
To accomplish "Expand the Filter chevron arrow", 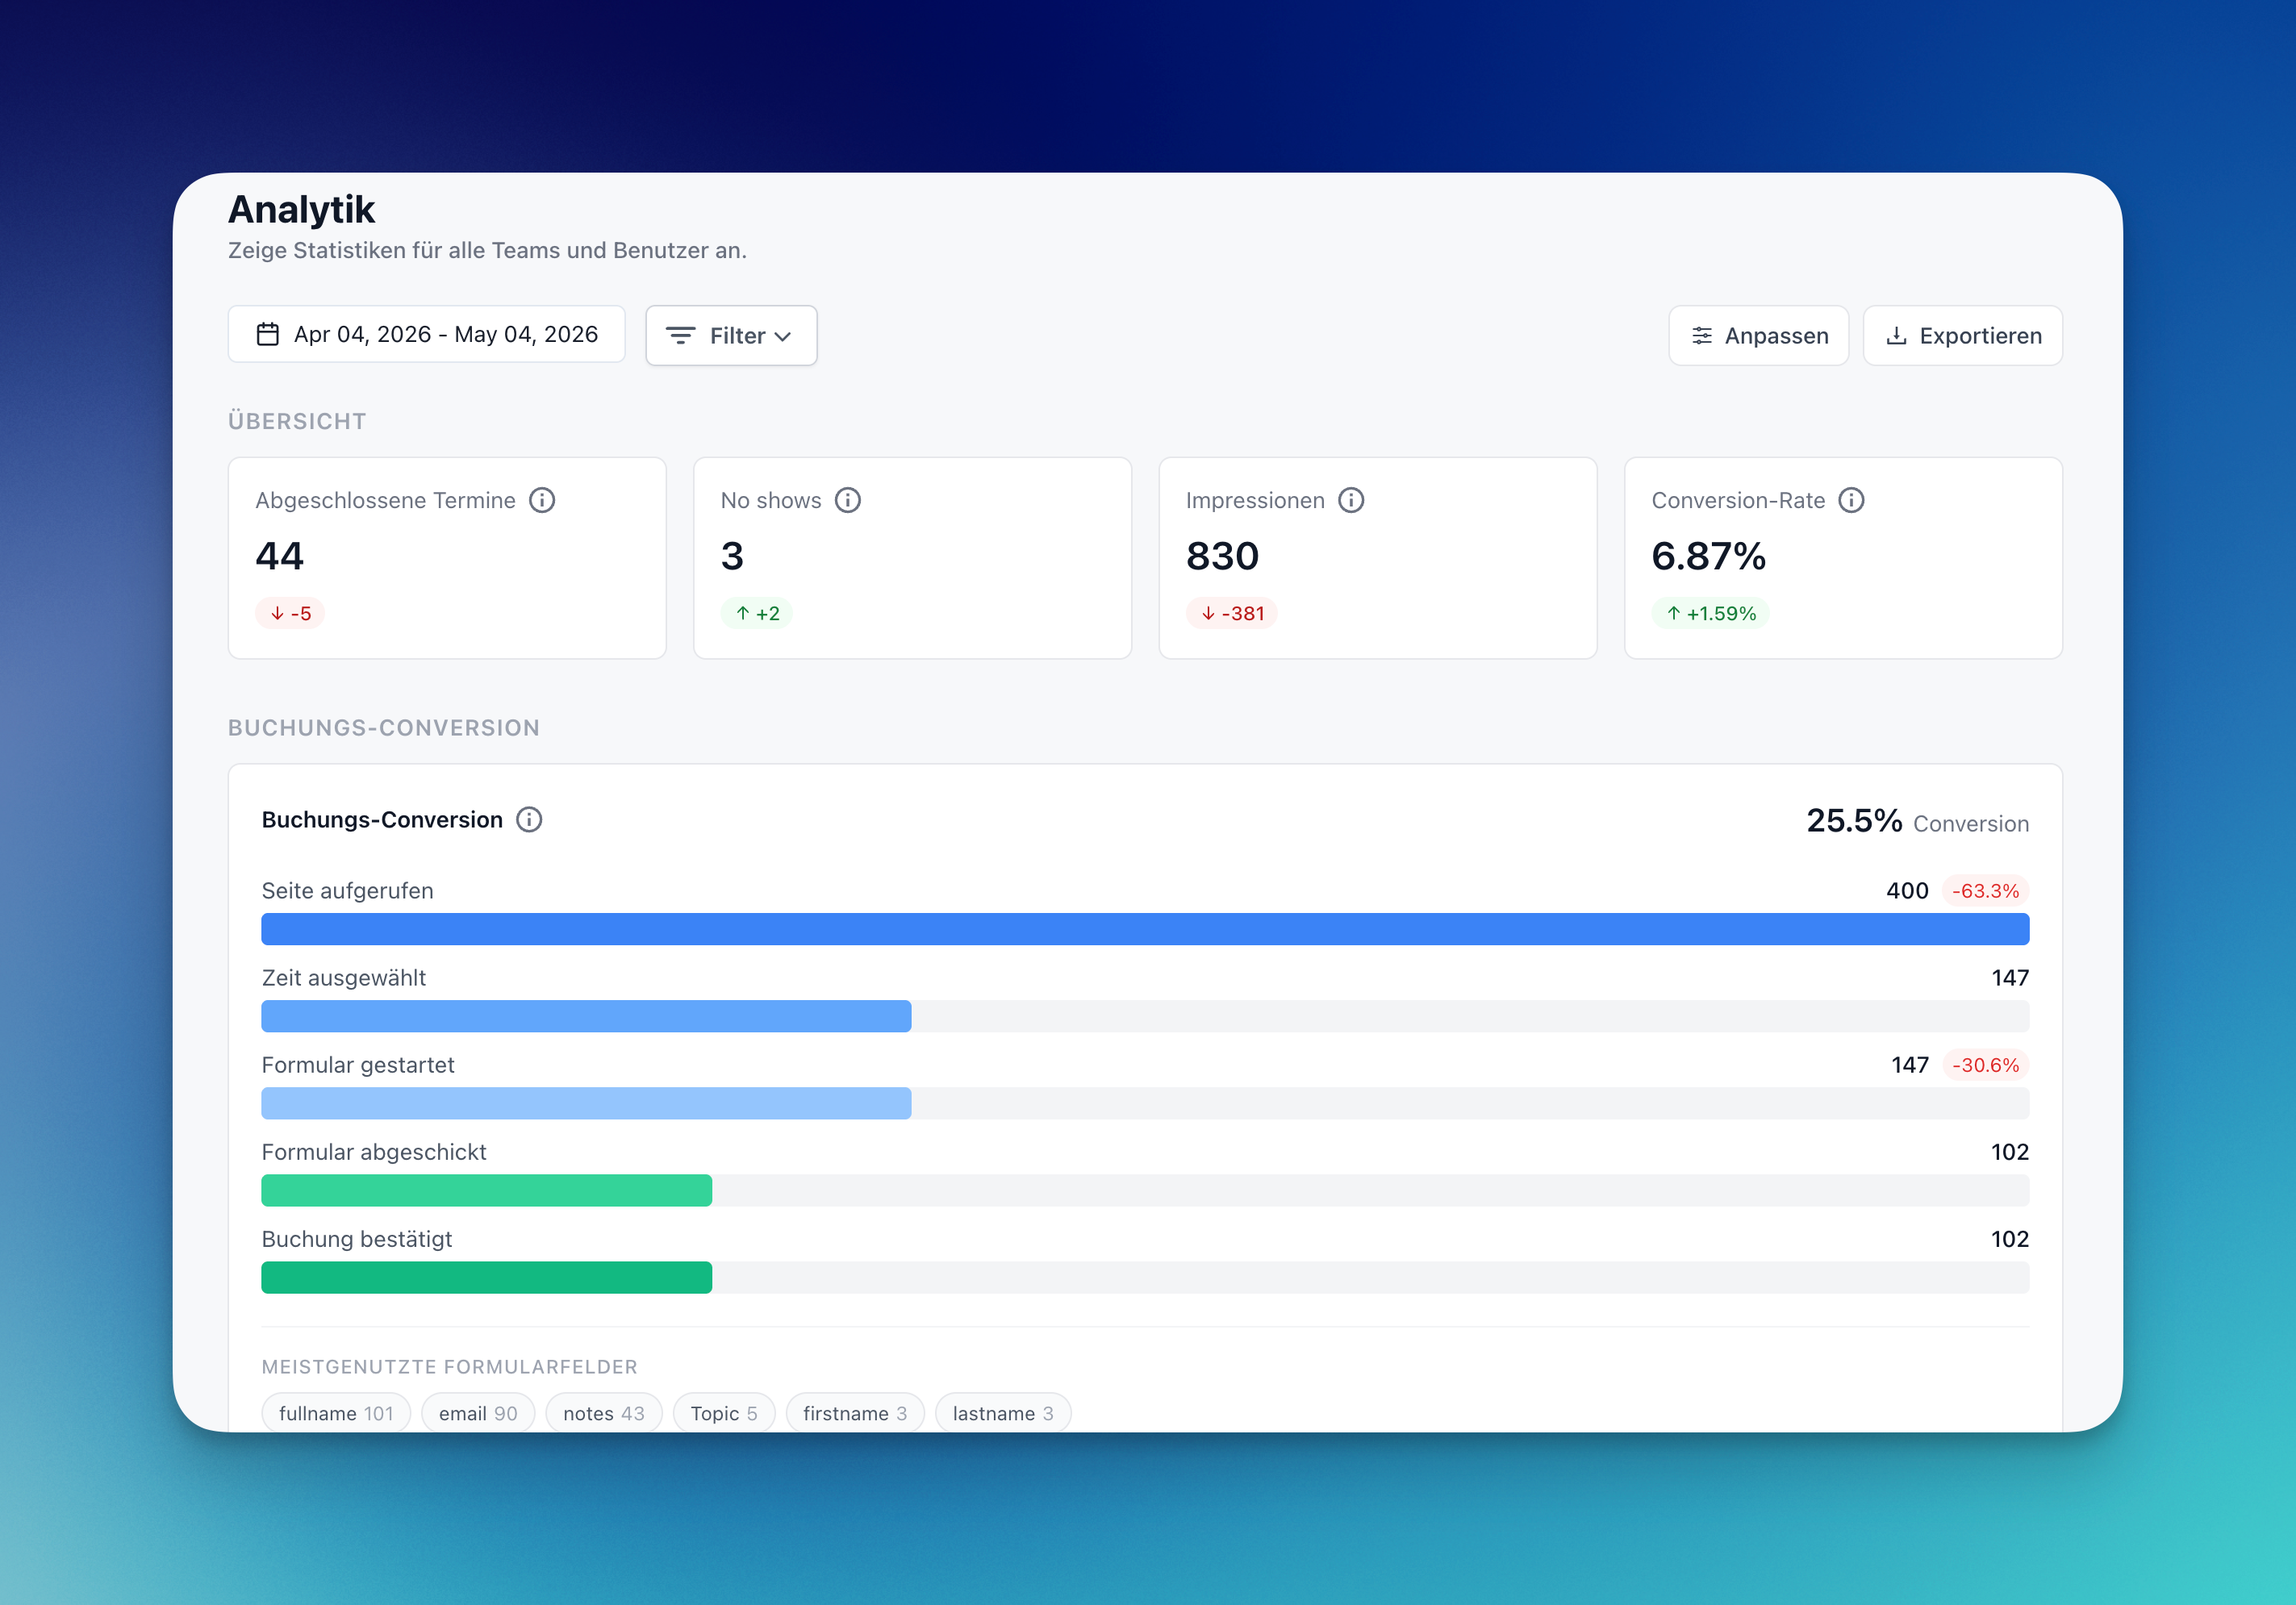I will point(783,337).
